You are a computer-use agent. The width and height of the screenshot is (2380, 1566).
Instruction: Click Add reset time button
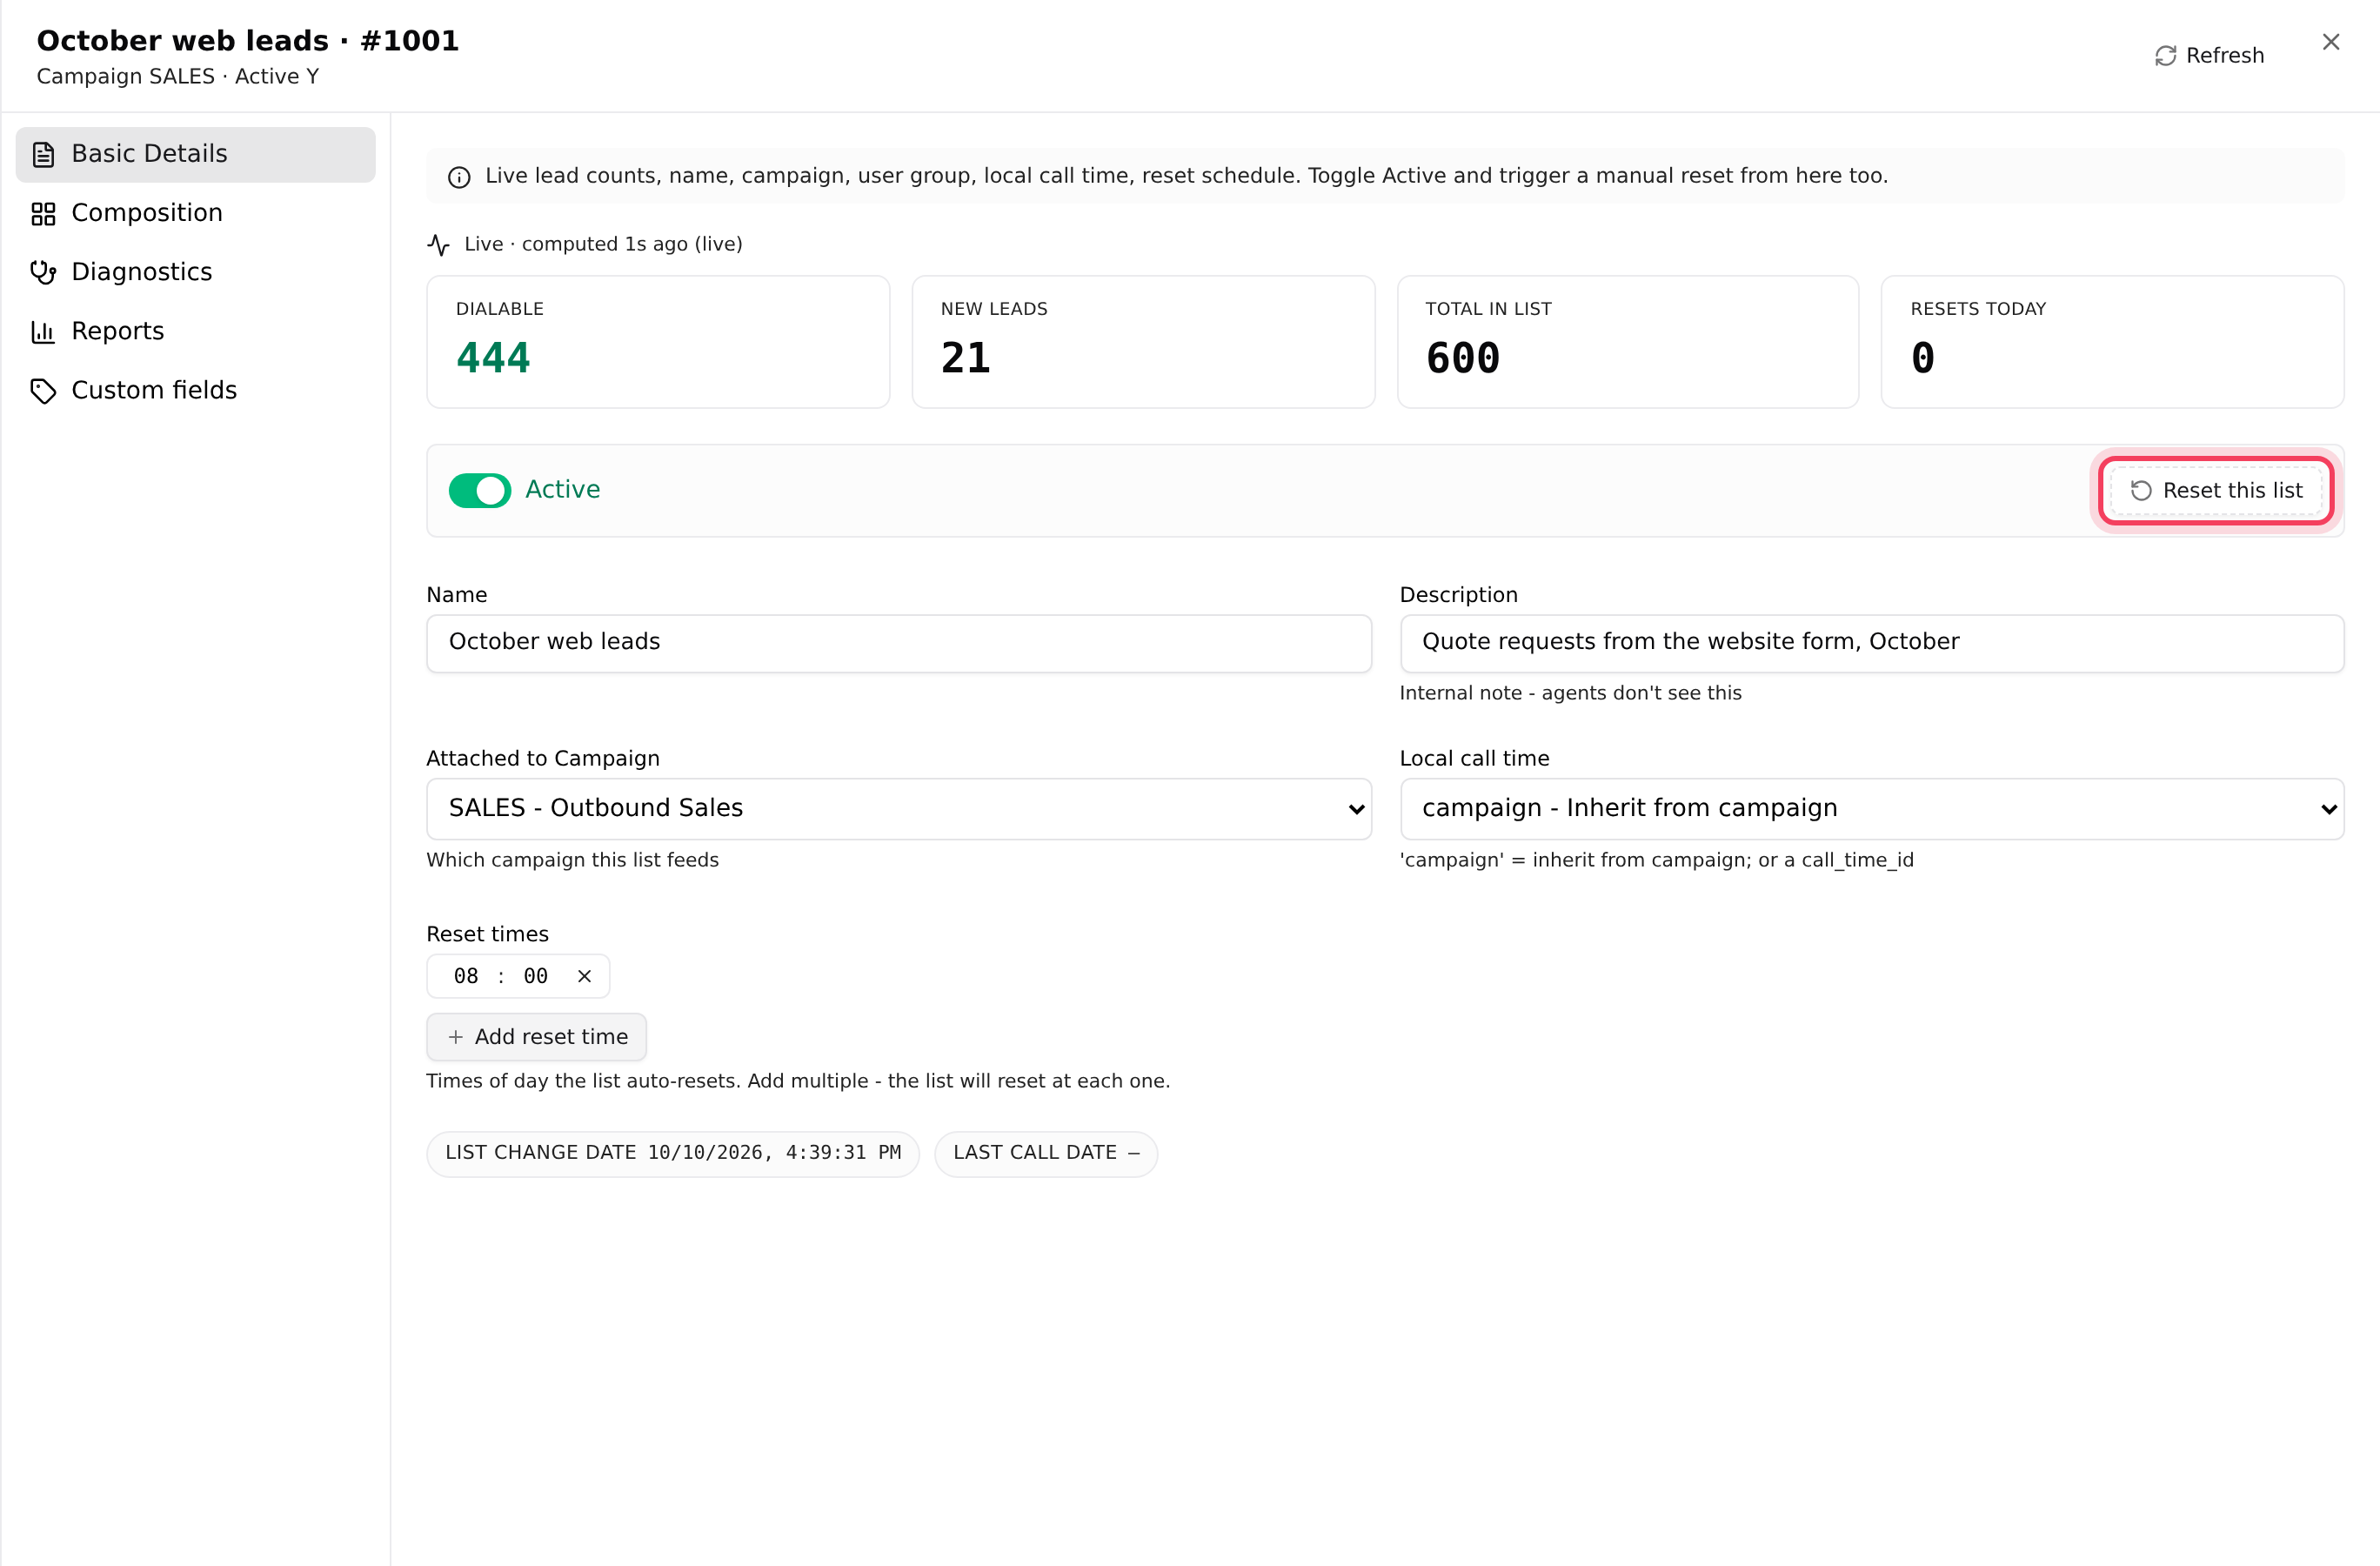click(536, 1037)
